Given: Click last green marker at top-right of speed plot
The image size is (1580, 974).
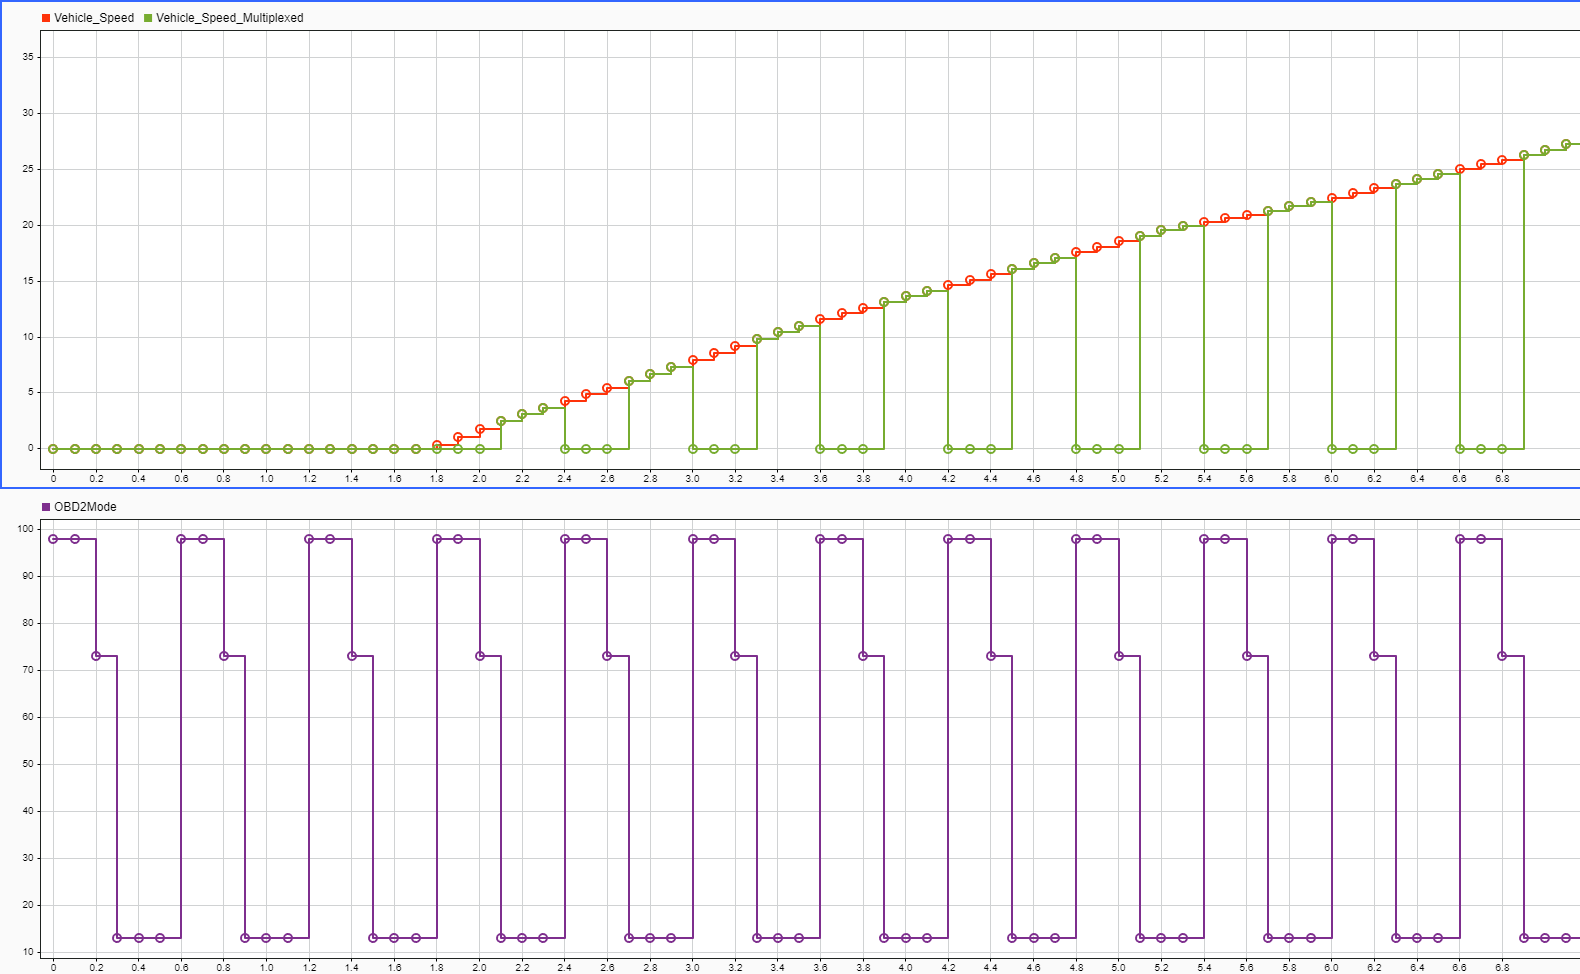Looking at the screenshot, I should coord(1566,144).
